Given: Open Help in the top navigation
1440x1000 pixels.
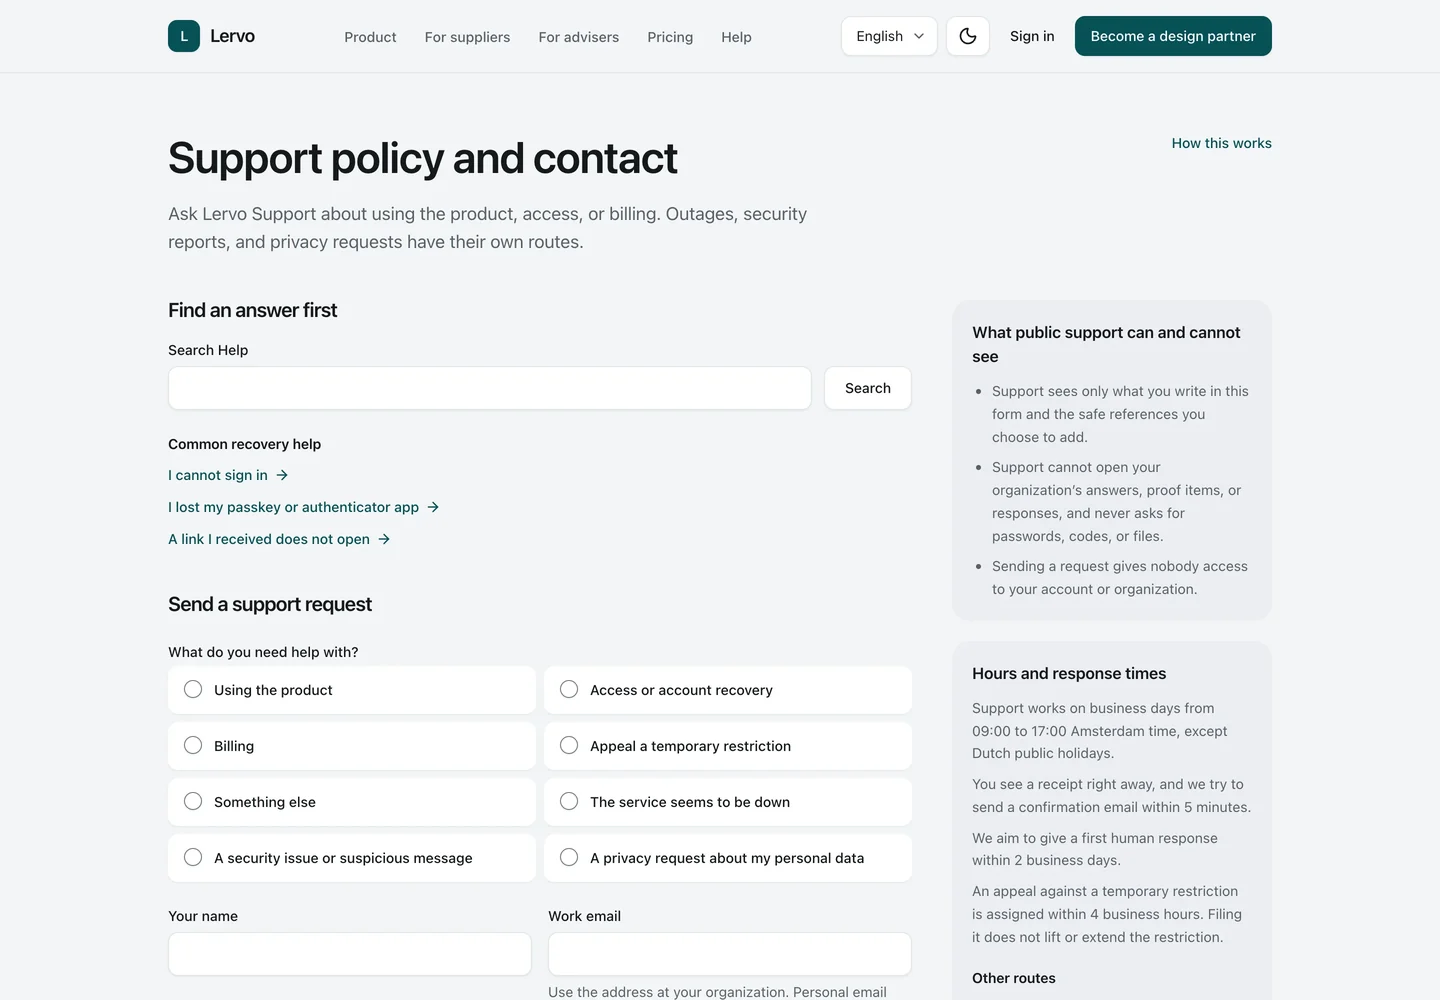Looking at the screenshot, I should tap(736, 37).
